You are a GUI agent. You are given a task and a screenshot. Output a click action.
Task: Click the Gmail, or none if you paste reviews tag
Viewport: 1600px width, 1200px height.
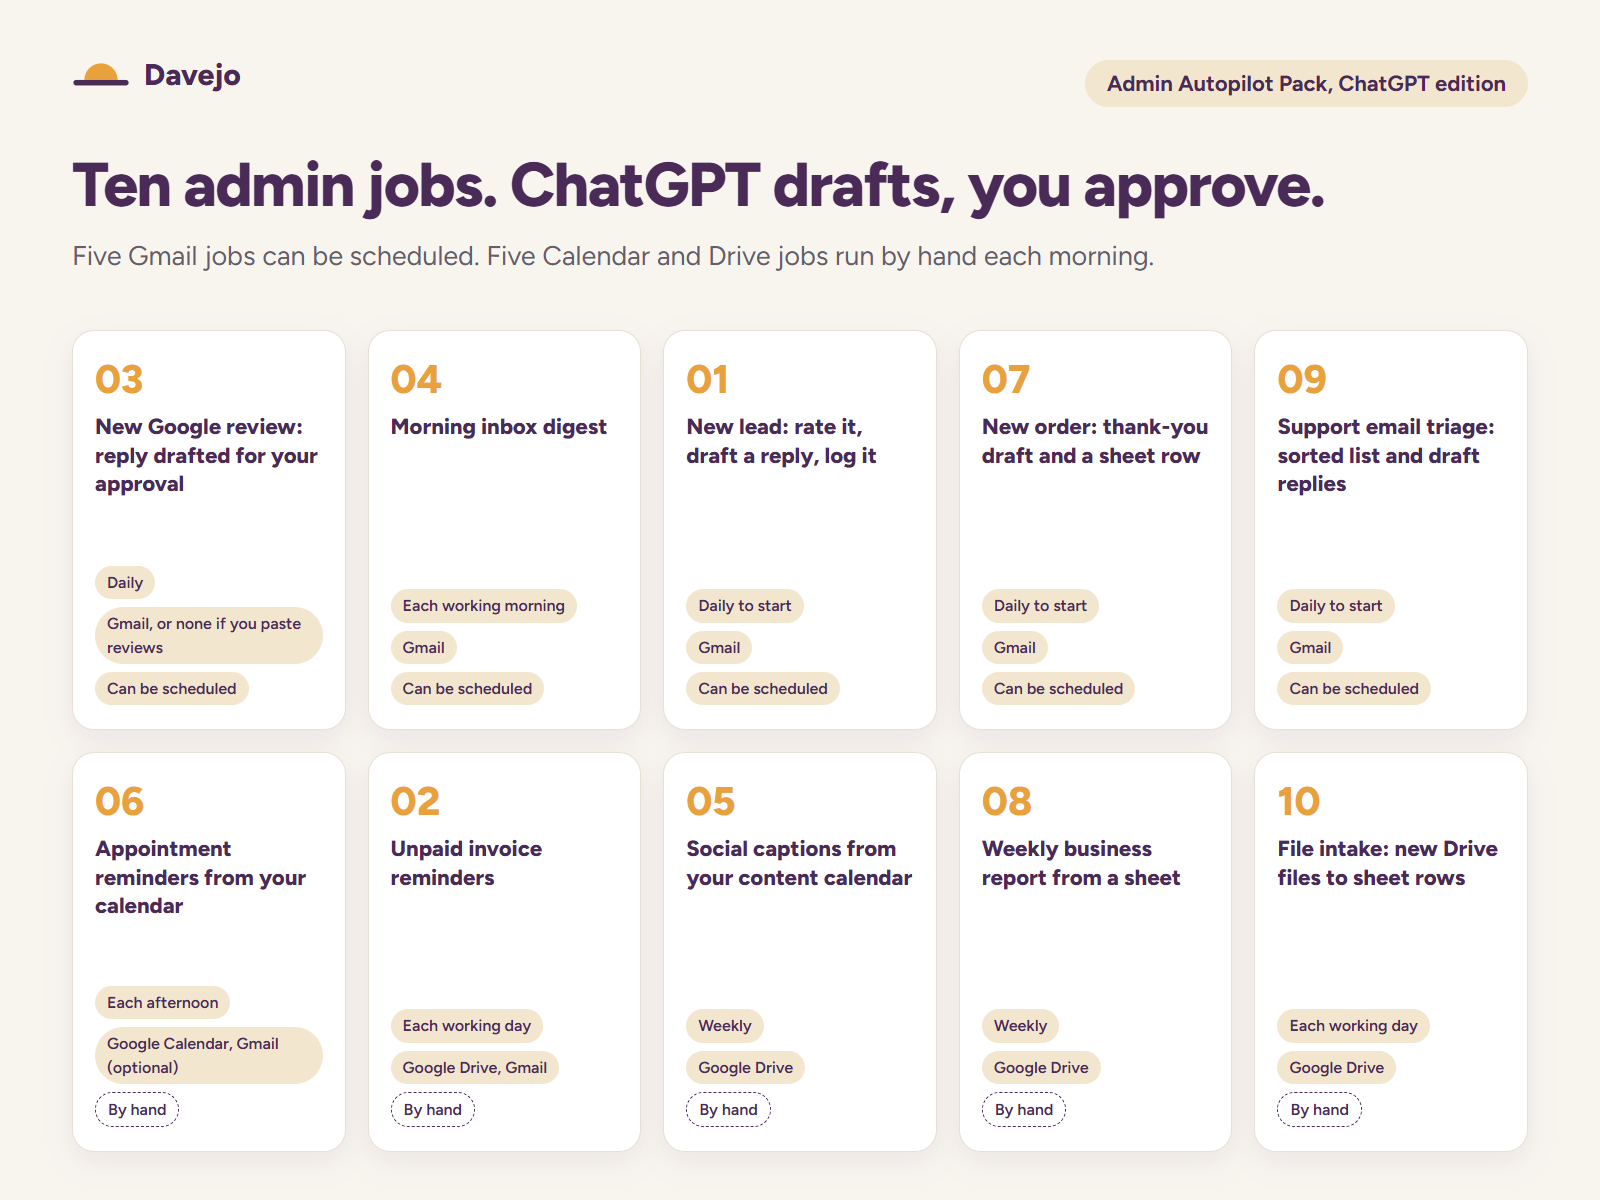208,635
